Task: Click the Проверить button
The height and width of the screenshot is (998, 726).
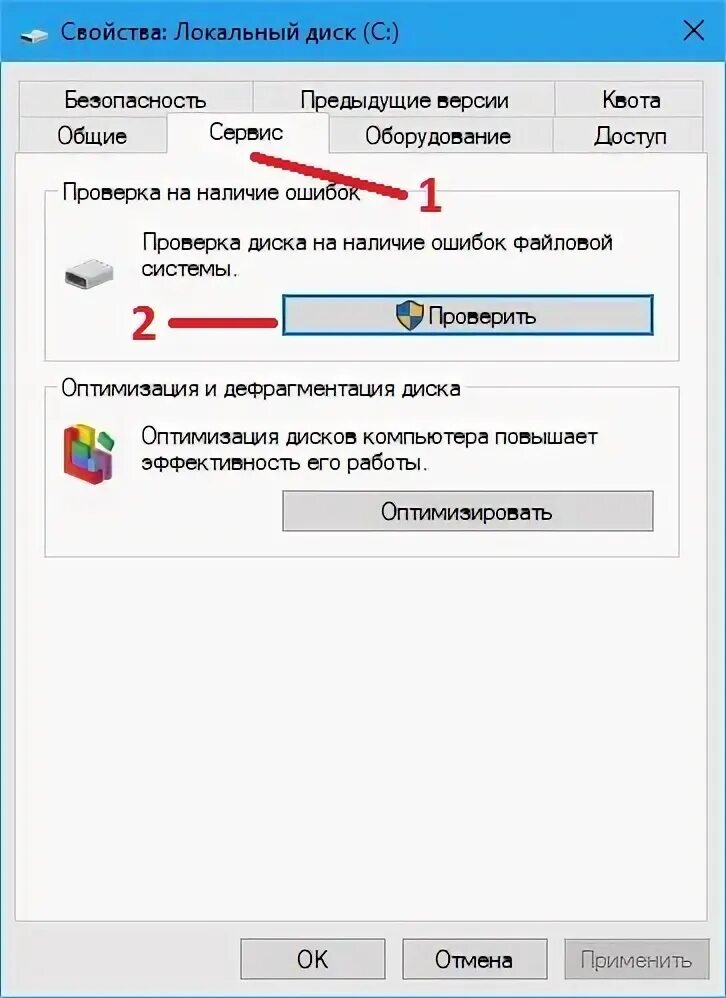Action: click(x=468, y=315)
